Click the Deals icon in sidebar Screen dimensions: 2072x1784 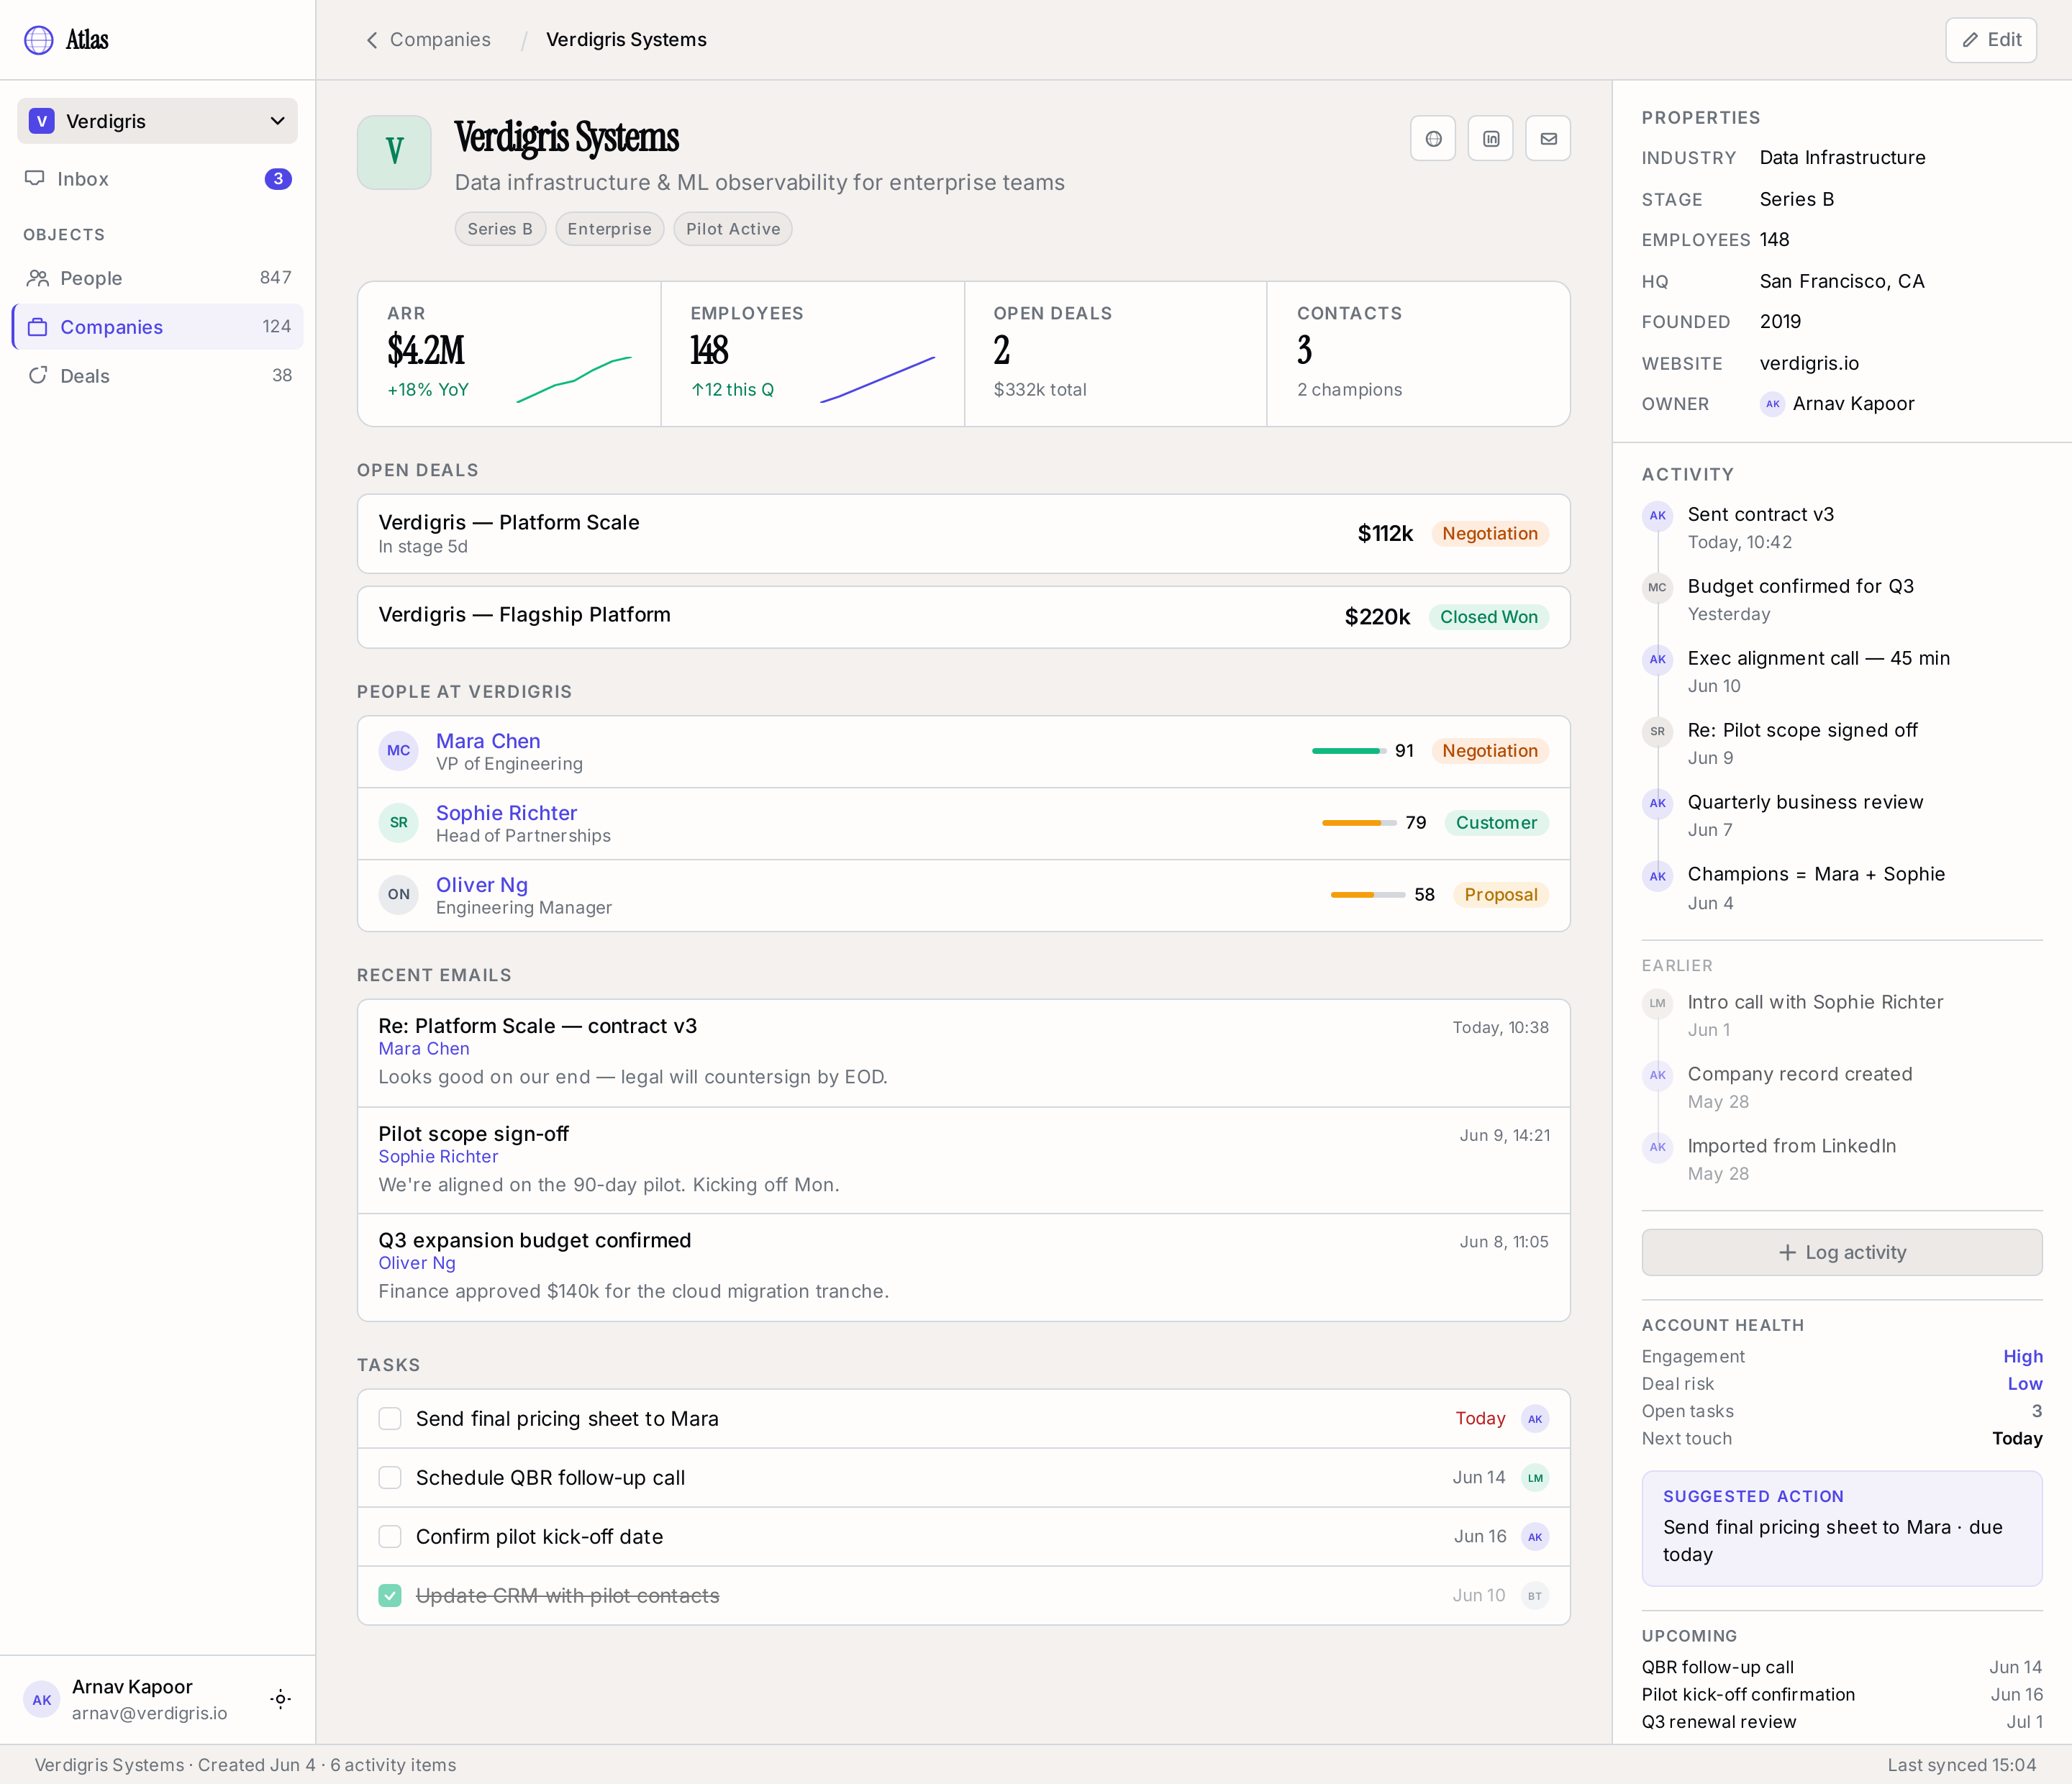click(38, 375)
